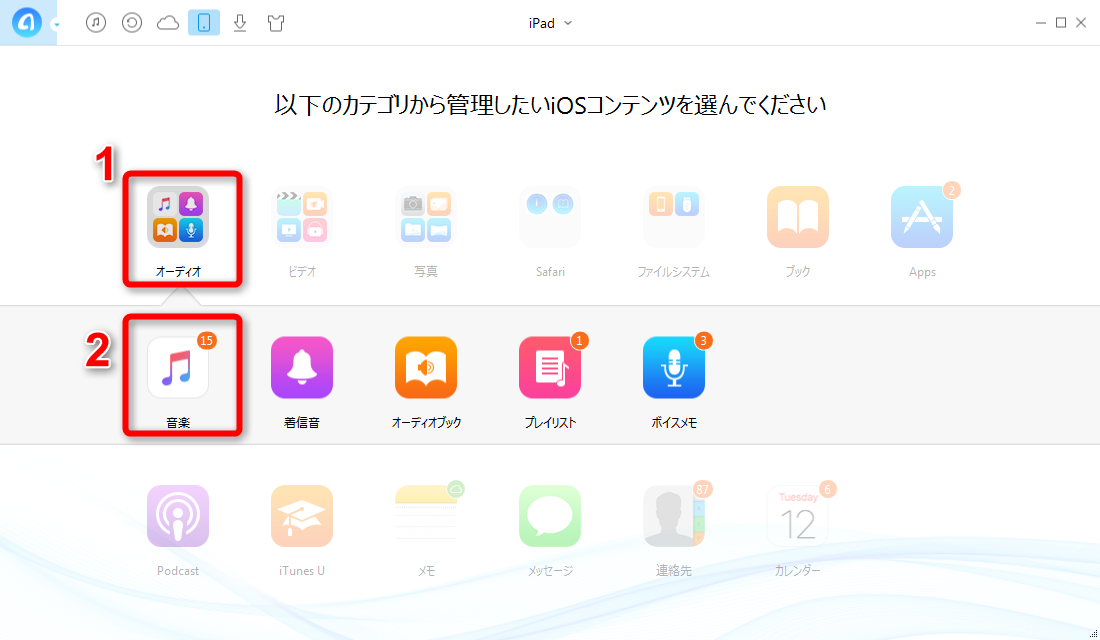Screen dimensions: 1100x640
Task: Open the Apps category icon
Action: [922, 217]
